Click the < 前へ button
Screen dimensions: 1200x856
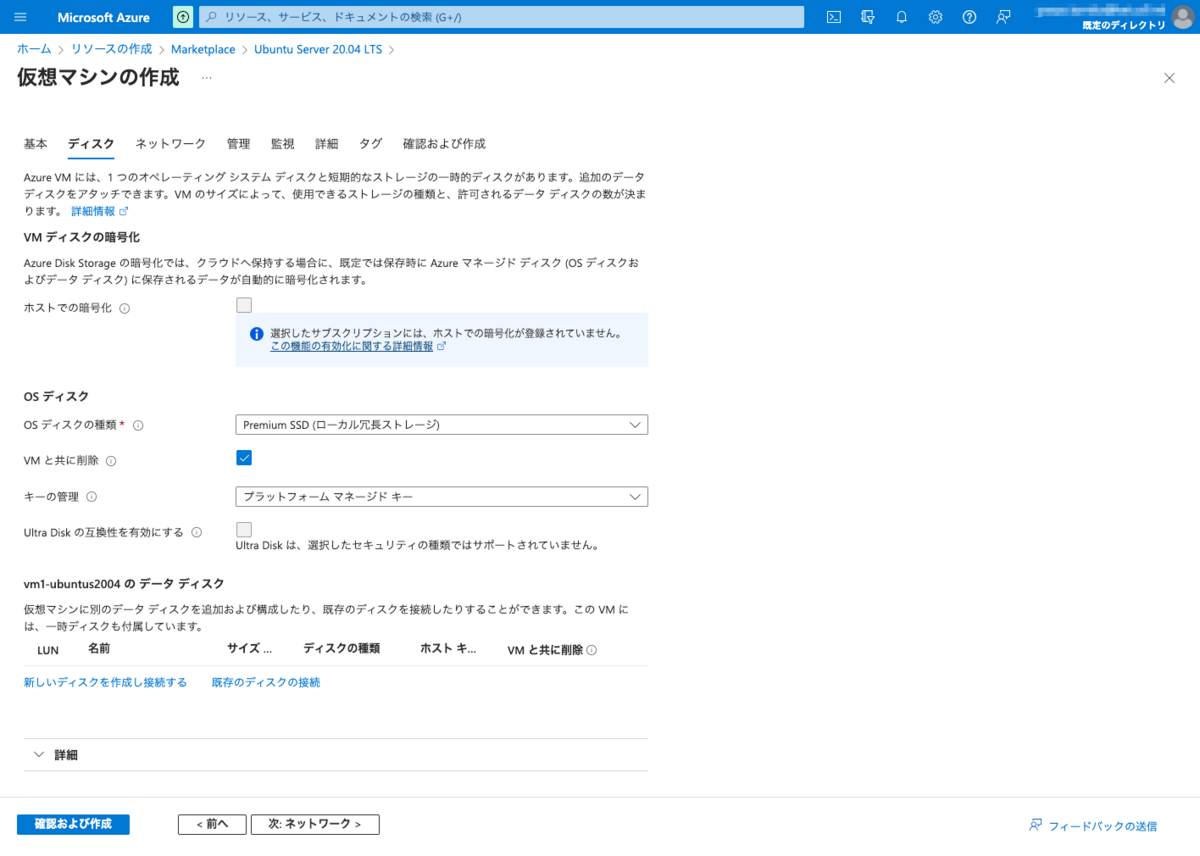[212, 825]
